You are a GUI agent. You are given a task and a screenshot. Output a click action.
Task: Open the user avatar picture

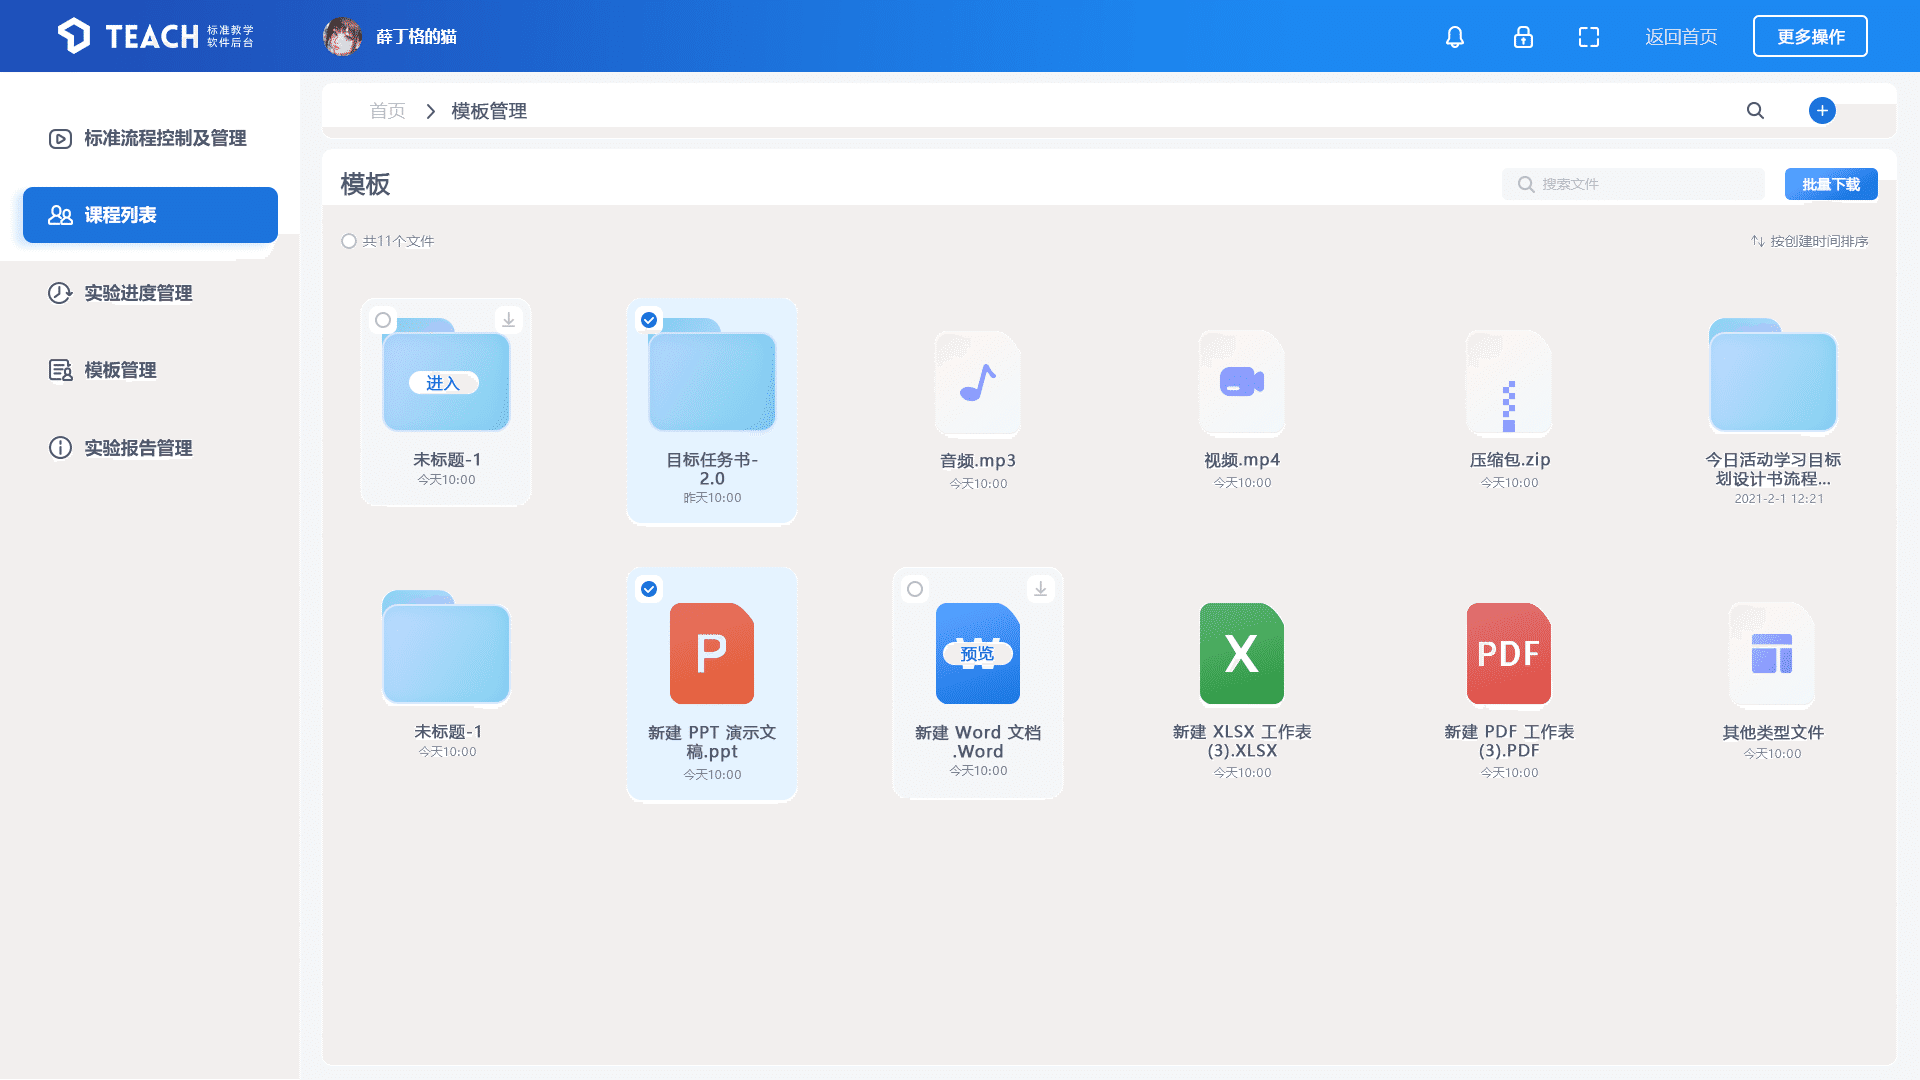click(x=342, y=37)
